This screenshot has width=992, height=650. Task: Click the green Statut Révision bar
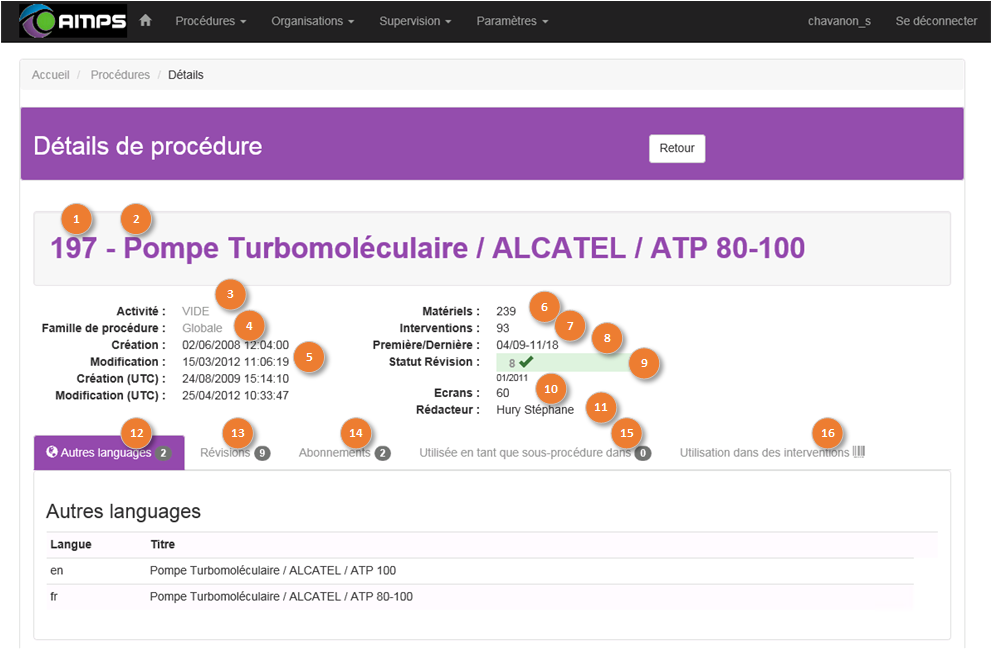click(563, 362)
